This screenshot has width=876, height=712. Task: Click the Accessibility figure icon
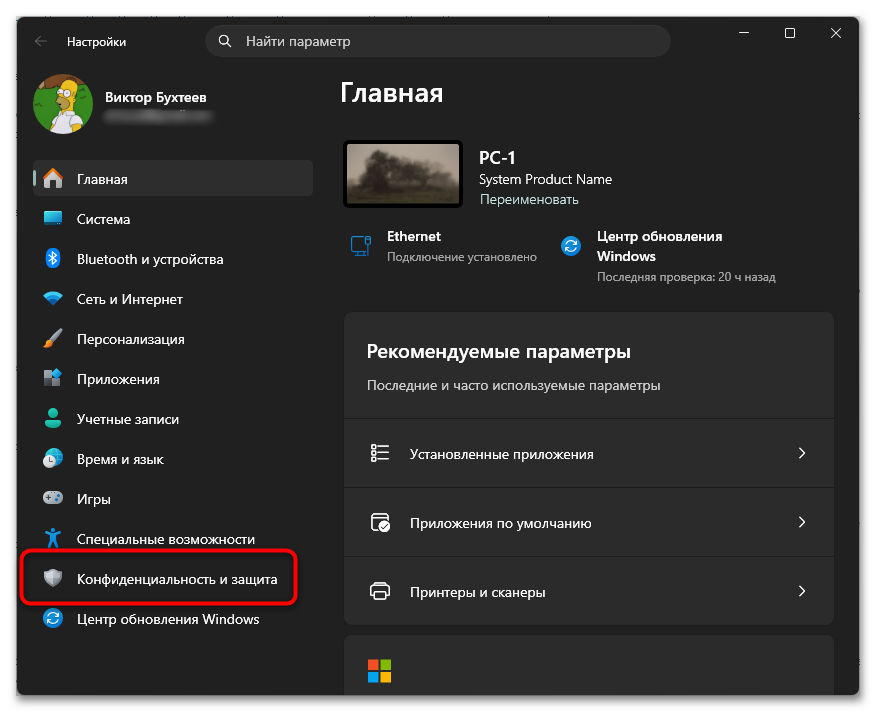(x=53, y=538)
